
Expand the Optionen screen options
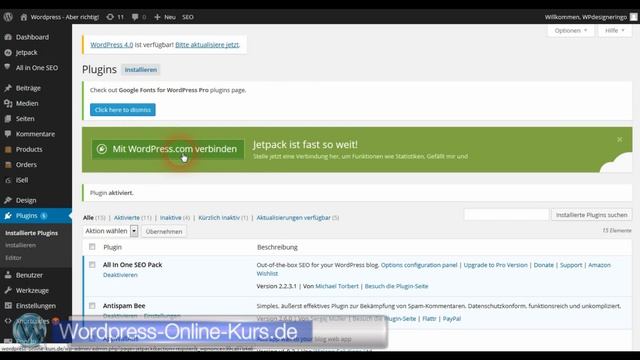click(x=571, y=31)
